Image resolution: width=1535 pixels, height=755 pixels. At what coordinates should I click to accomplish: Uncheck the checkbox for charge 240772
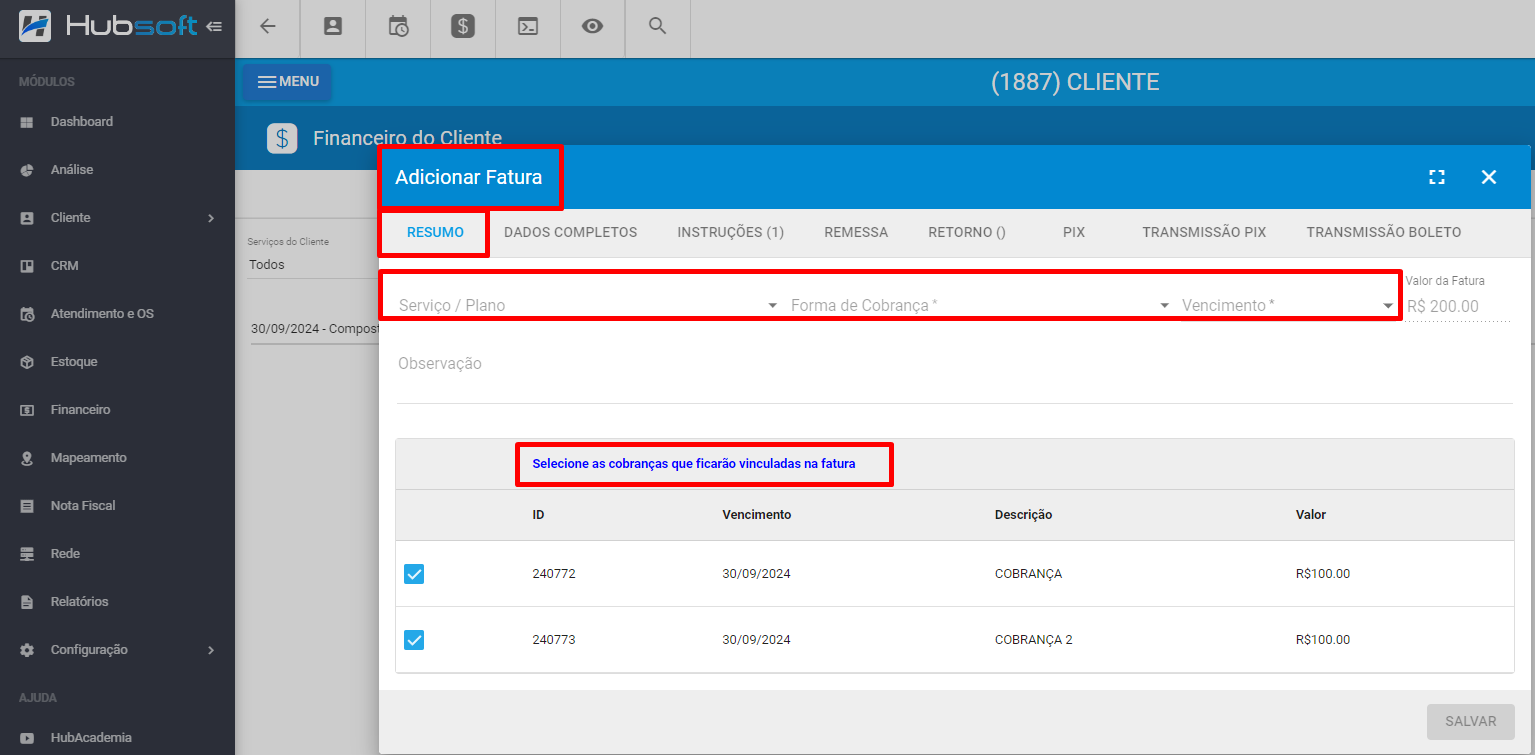click(414, 574)
